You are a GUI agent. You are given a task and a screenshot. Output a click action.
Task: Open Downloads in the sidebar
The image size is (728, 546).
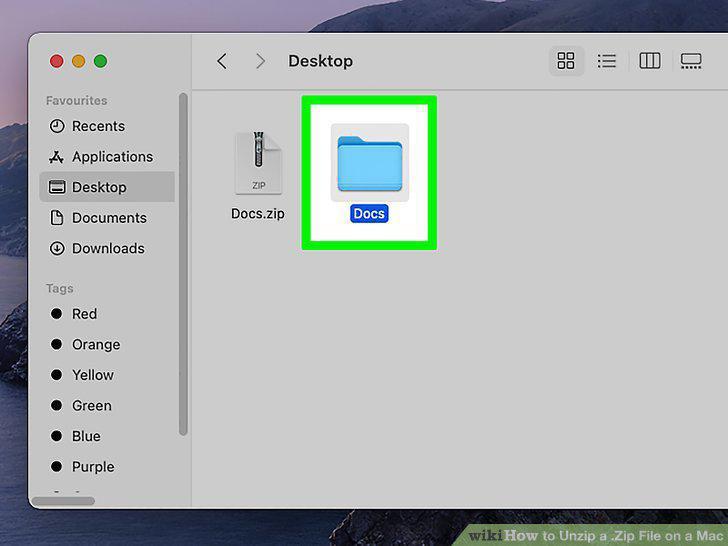pos(107,248)
